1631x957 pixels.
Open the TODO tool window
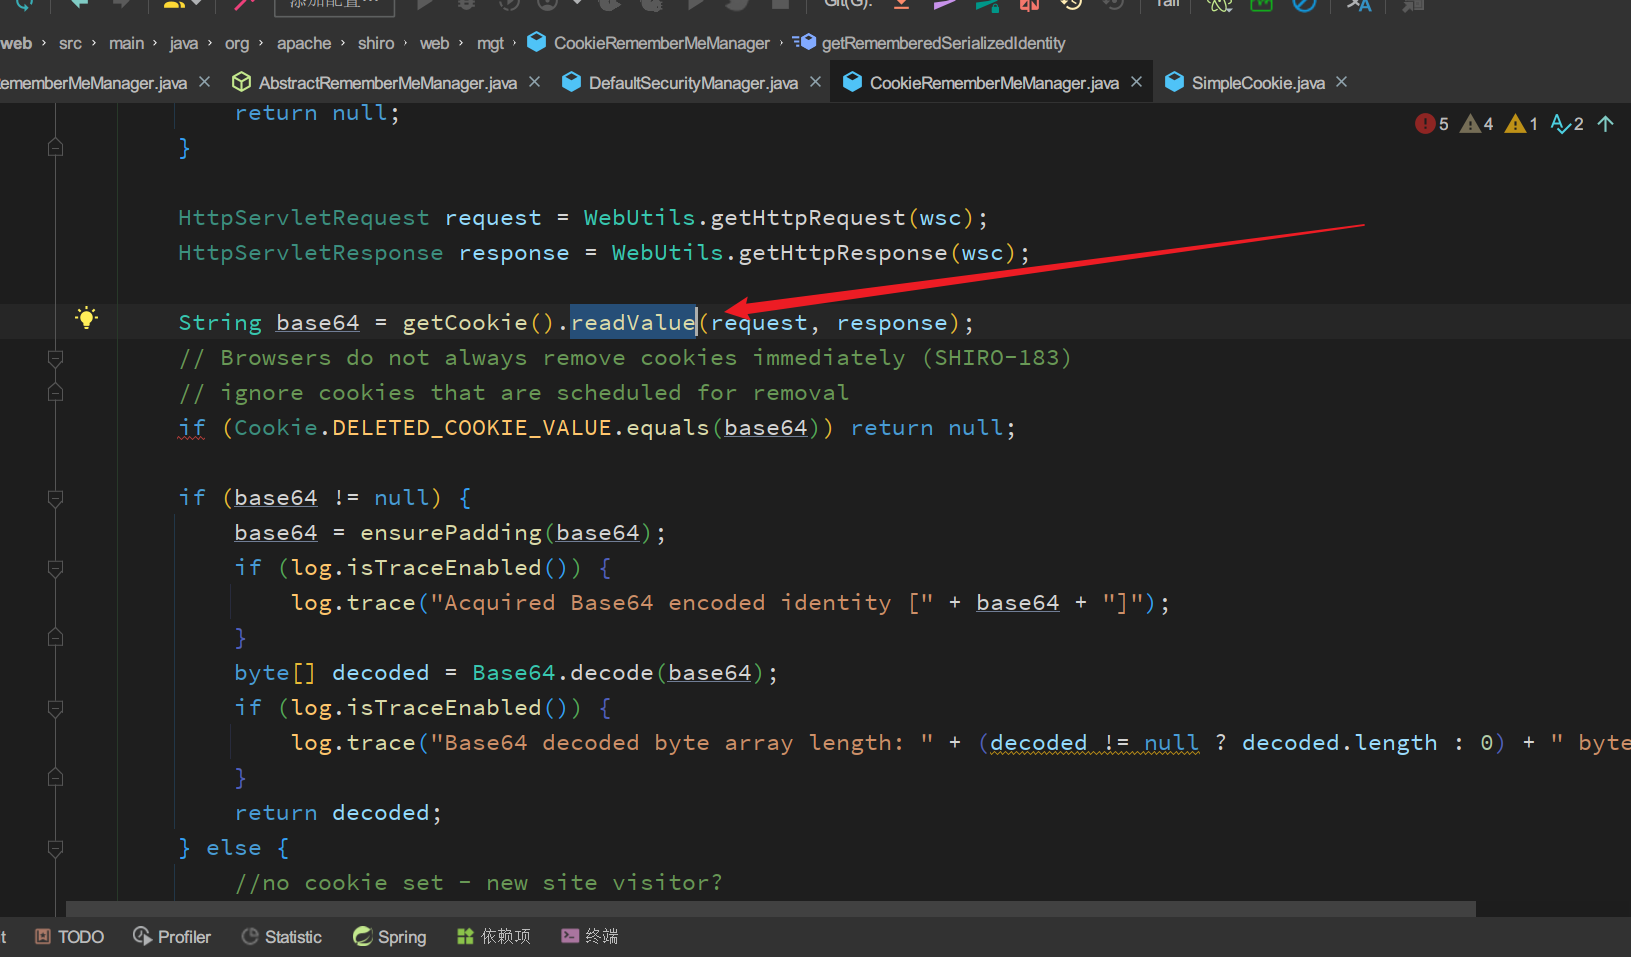tap(70, 937)
